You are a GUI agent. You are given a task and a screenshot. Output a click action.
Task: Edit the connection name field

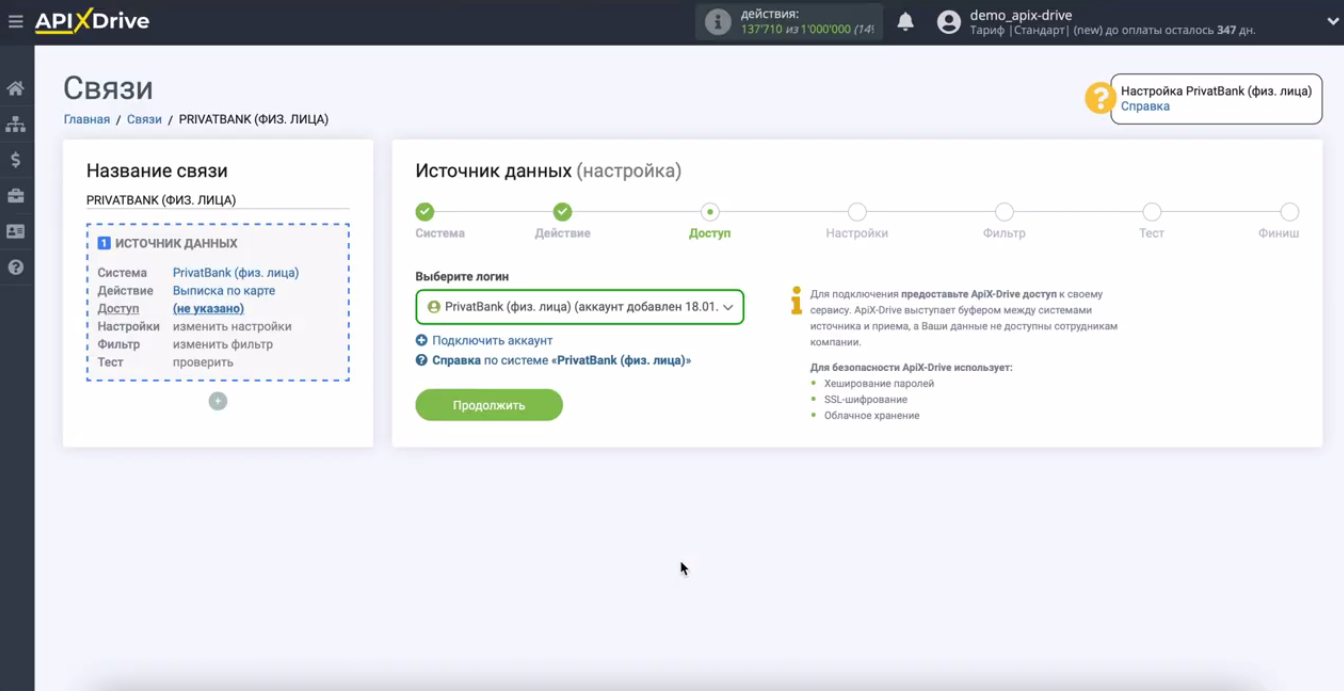pos(218,200)
